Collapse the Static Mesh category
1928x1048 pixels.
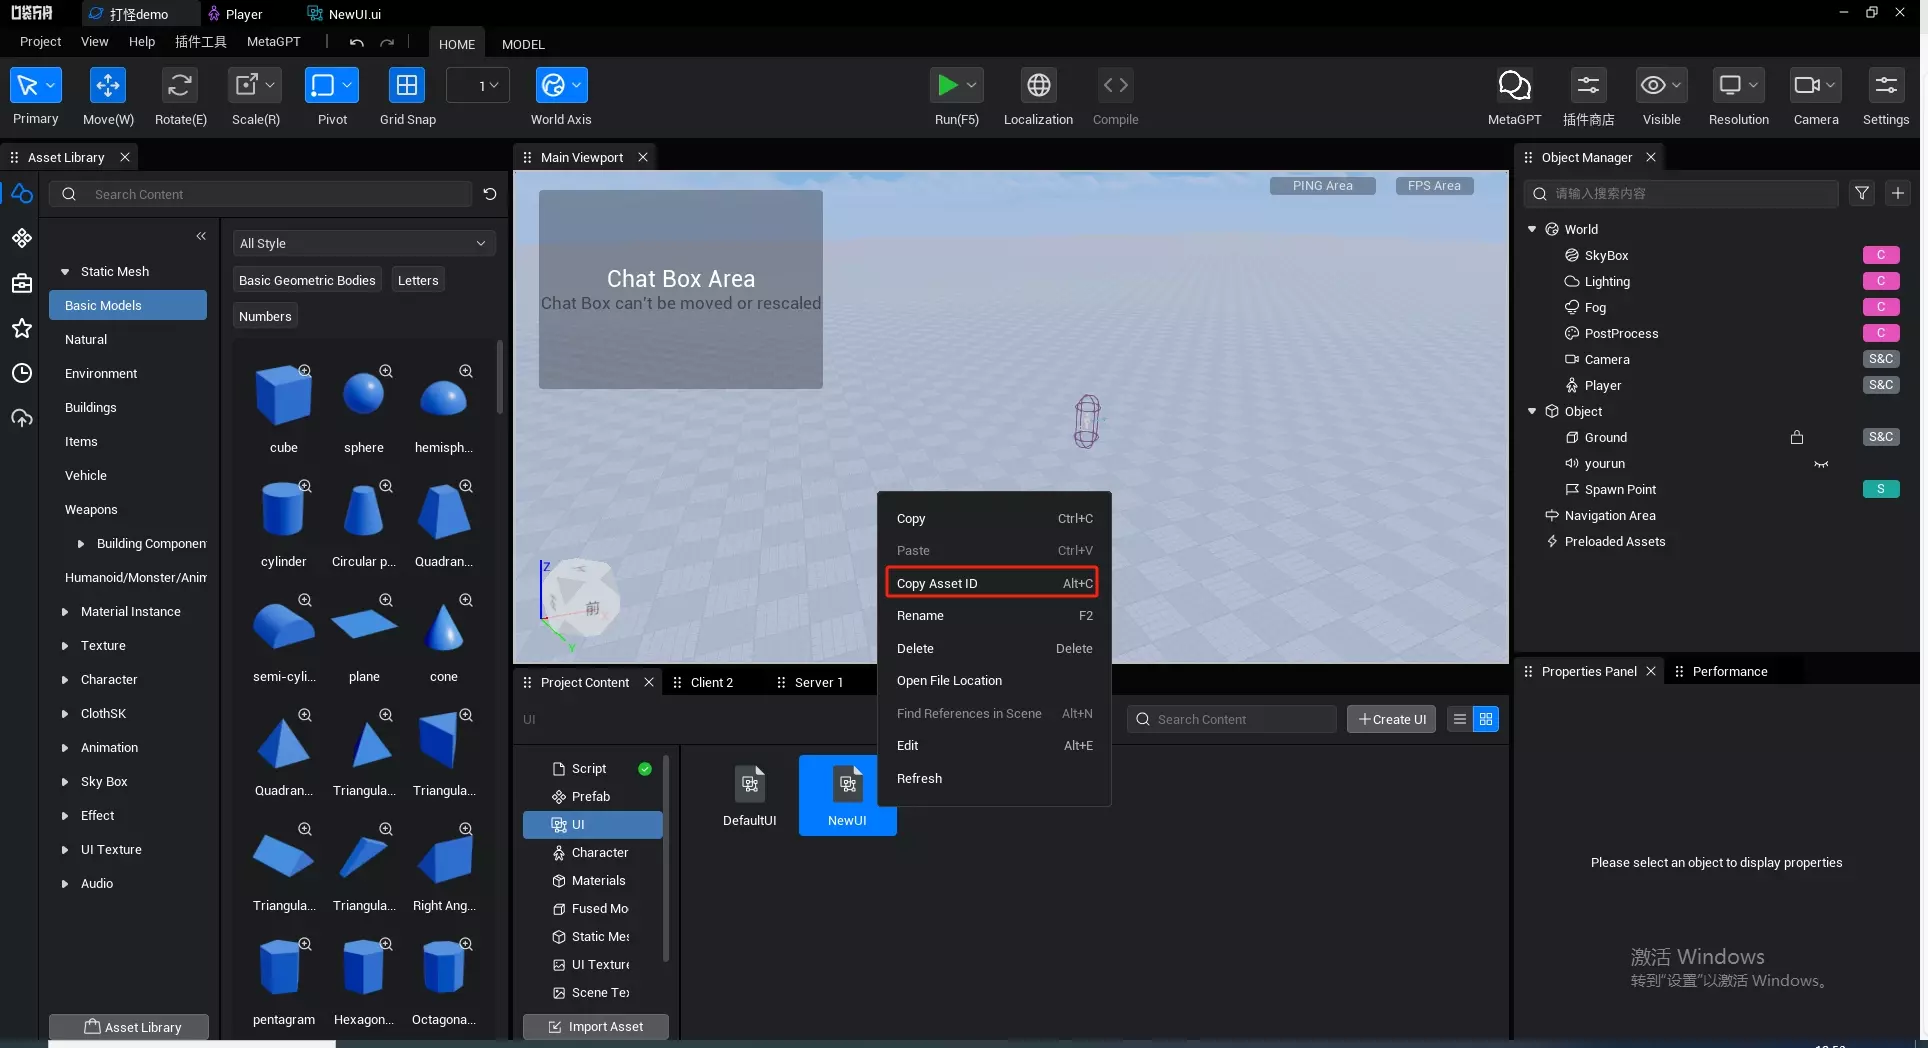coord(65,271)
